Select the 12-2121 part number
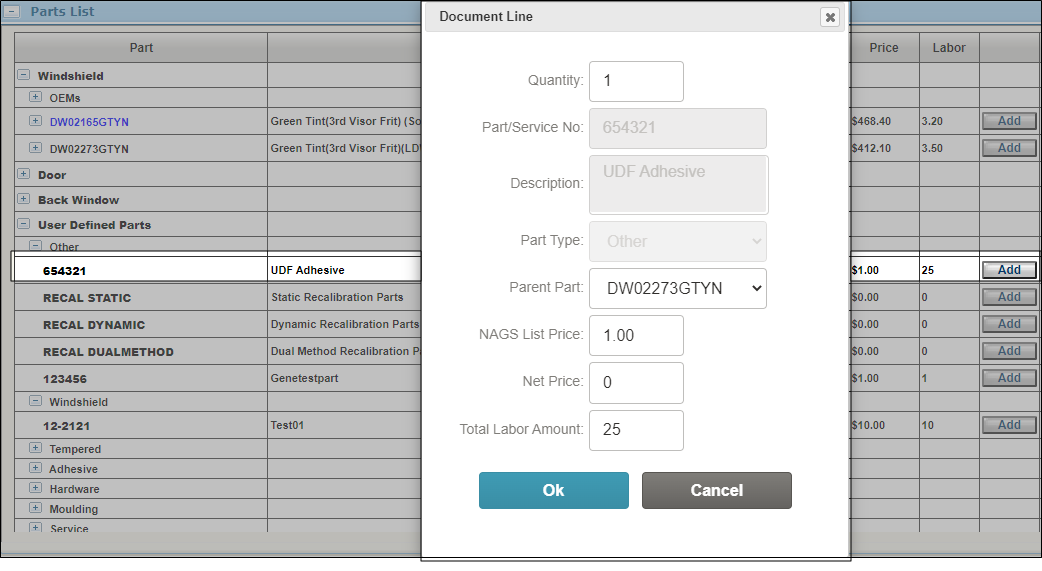This screenshot has height=571, width=1042. pyautogui.click(x=66, y=426)
